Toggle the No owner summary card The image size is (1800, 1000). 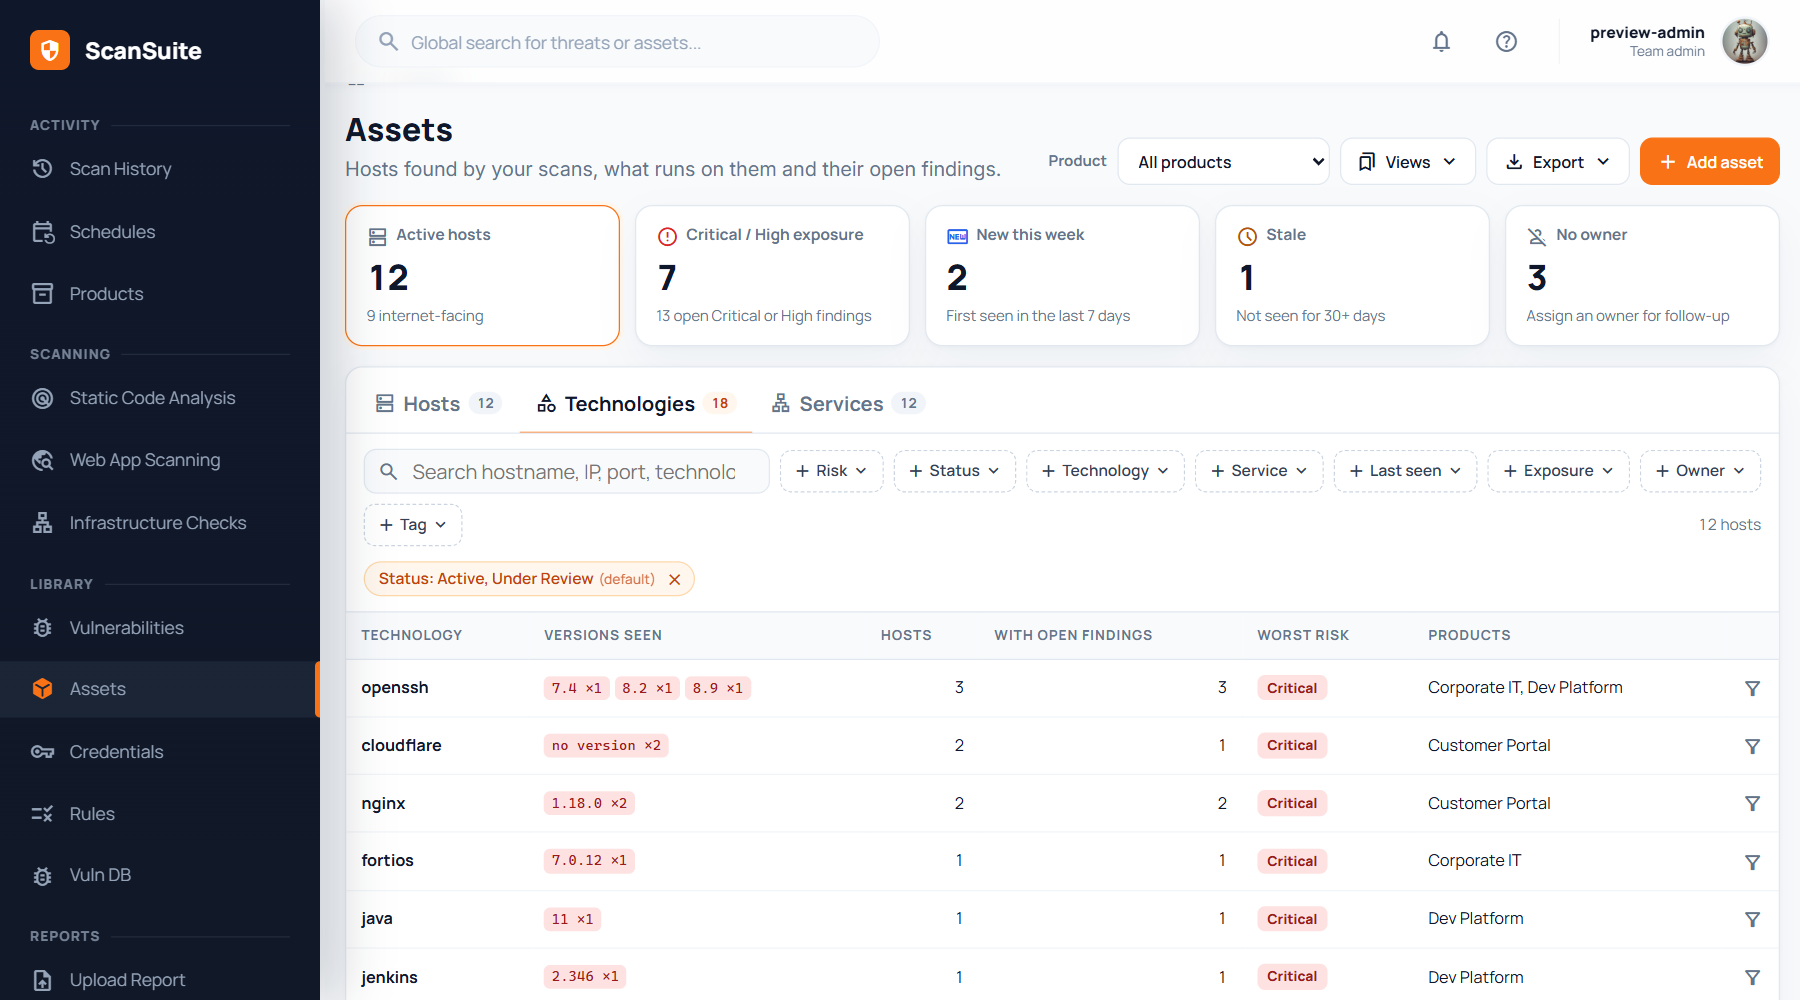pyautogui.click(x=1642, y=276)
